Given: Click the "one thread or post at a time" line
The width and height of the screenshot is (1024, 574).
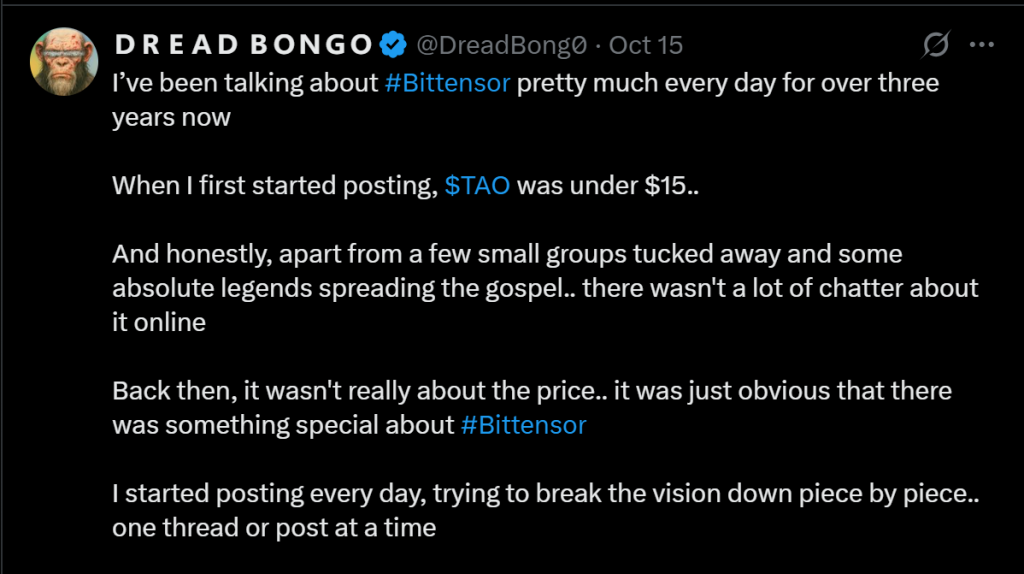Looking at the screenshot, I should [x=273, y=527].
